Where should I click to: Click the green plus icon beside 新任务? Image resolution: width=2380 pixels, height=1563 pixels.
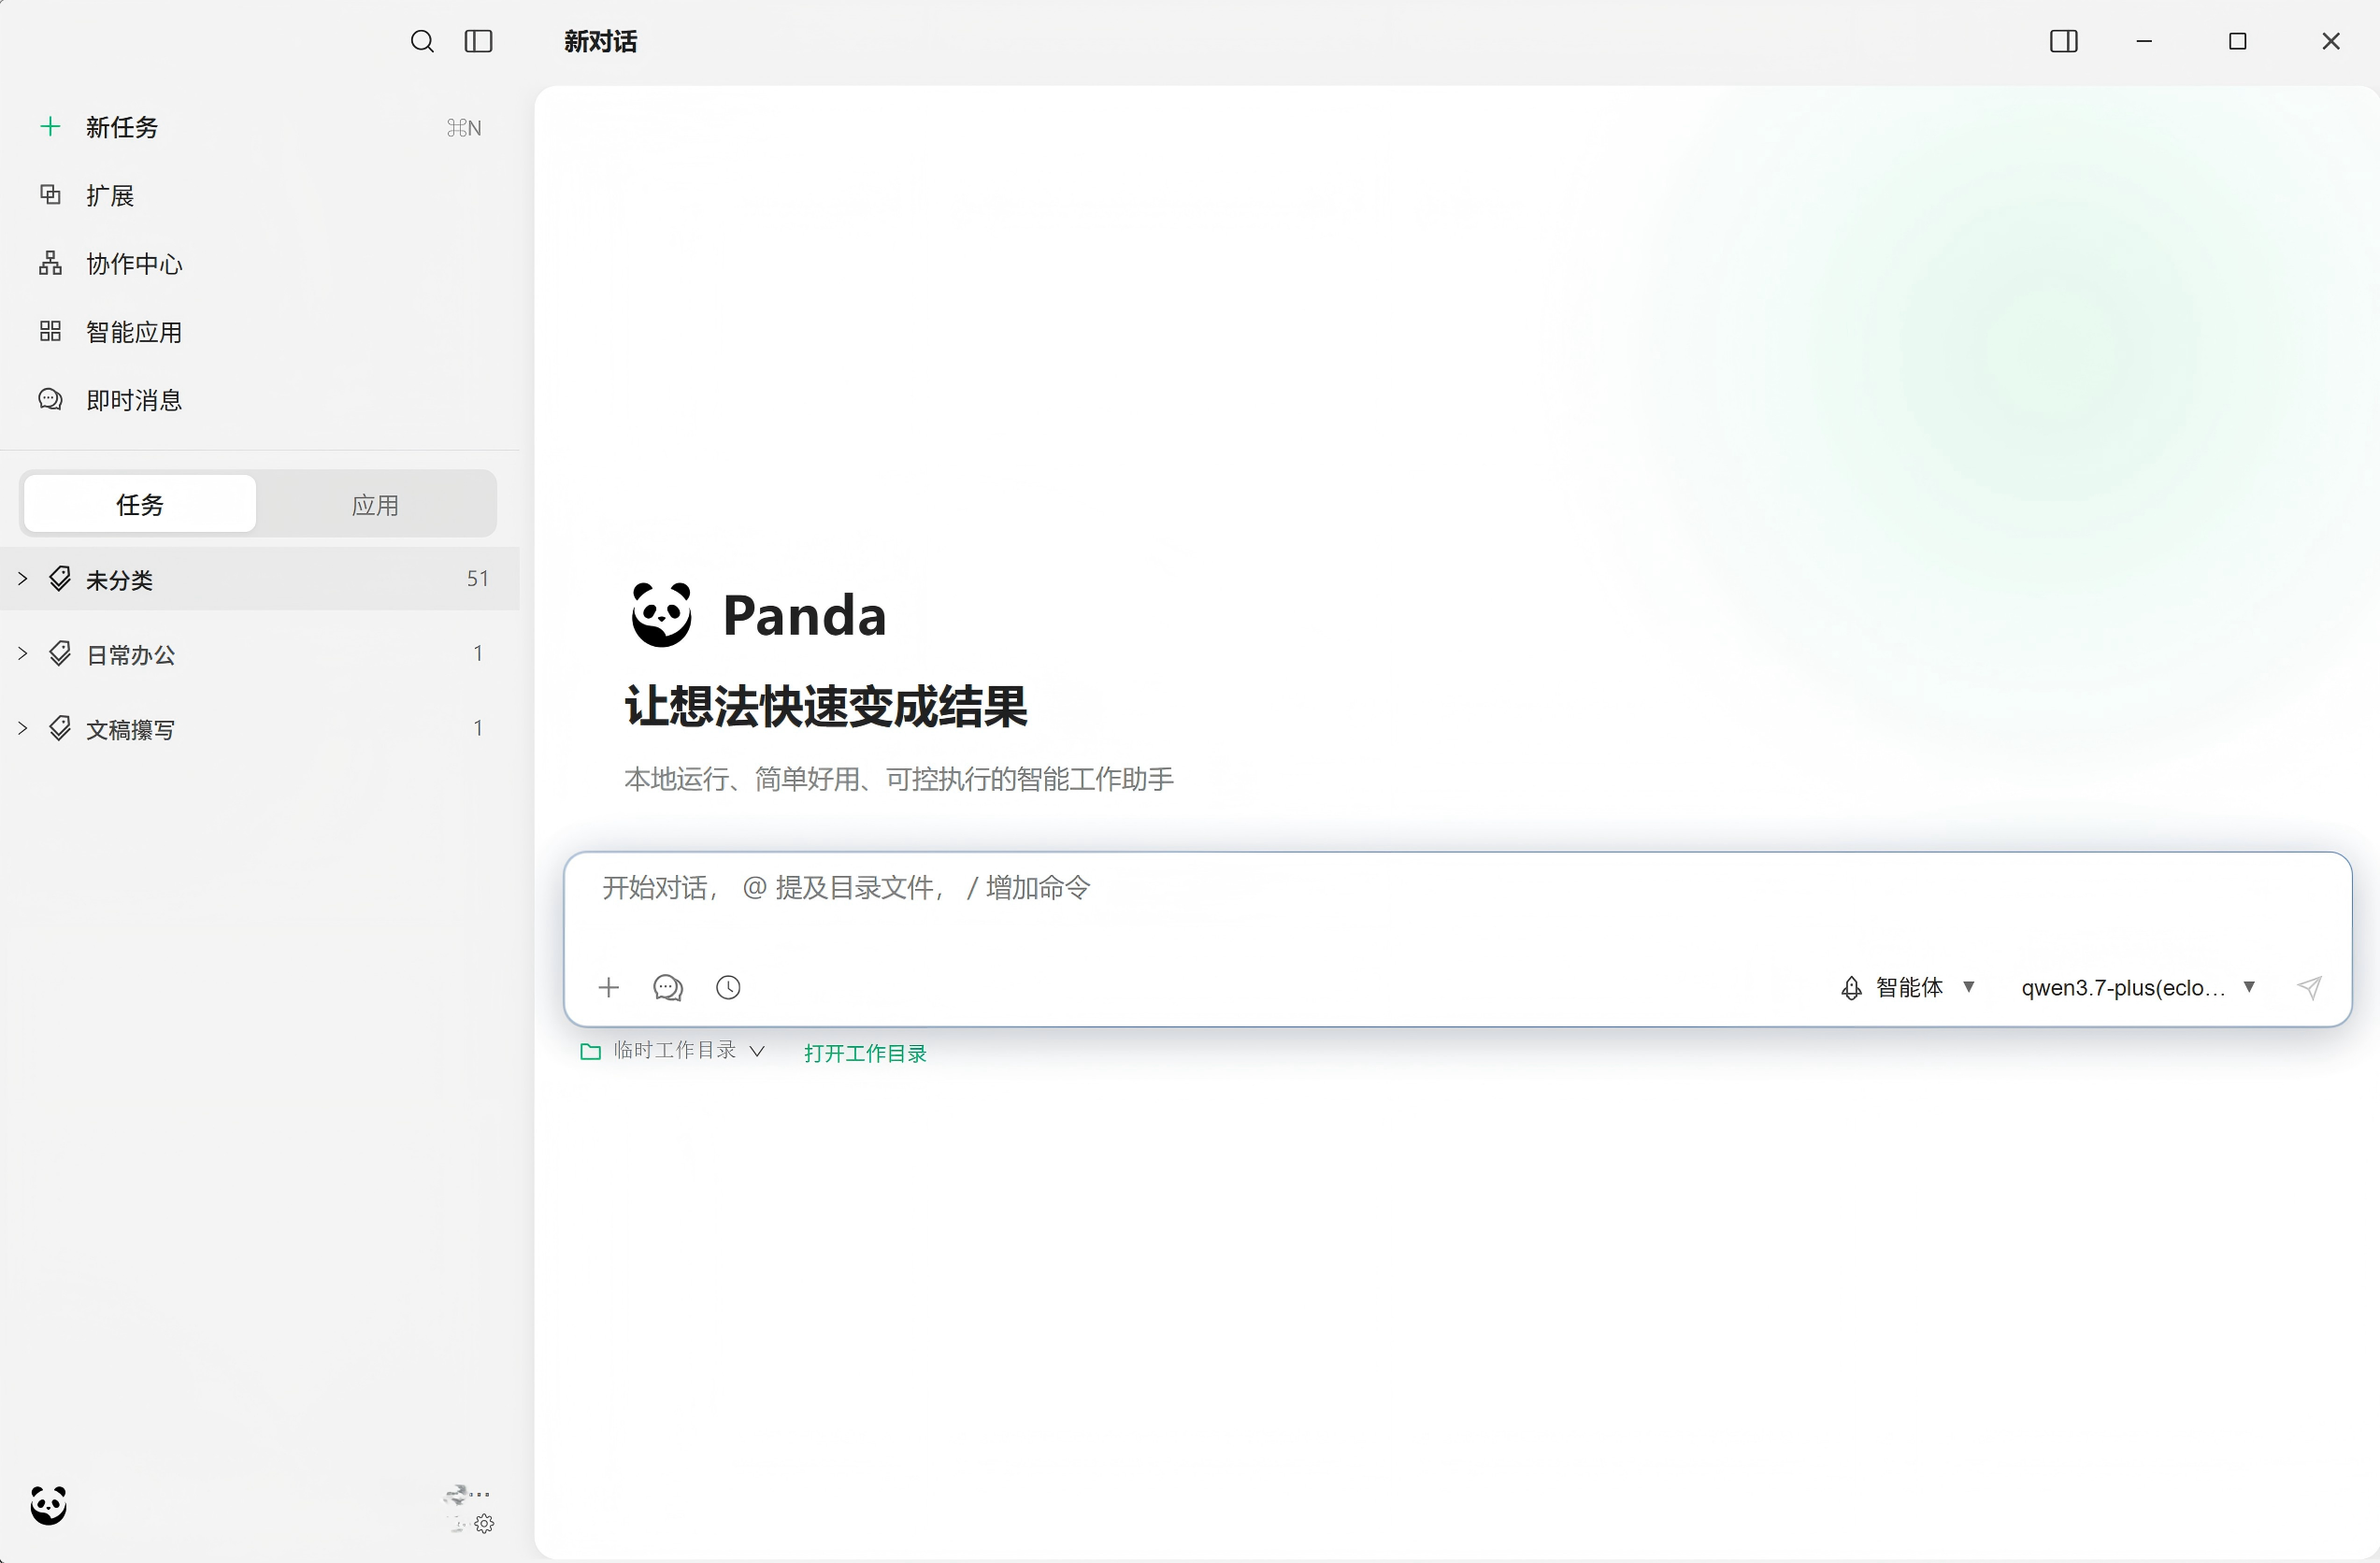(50, 126)
